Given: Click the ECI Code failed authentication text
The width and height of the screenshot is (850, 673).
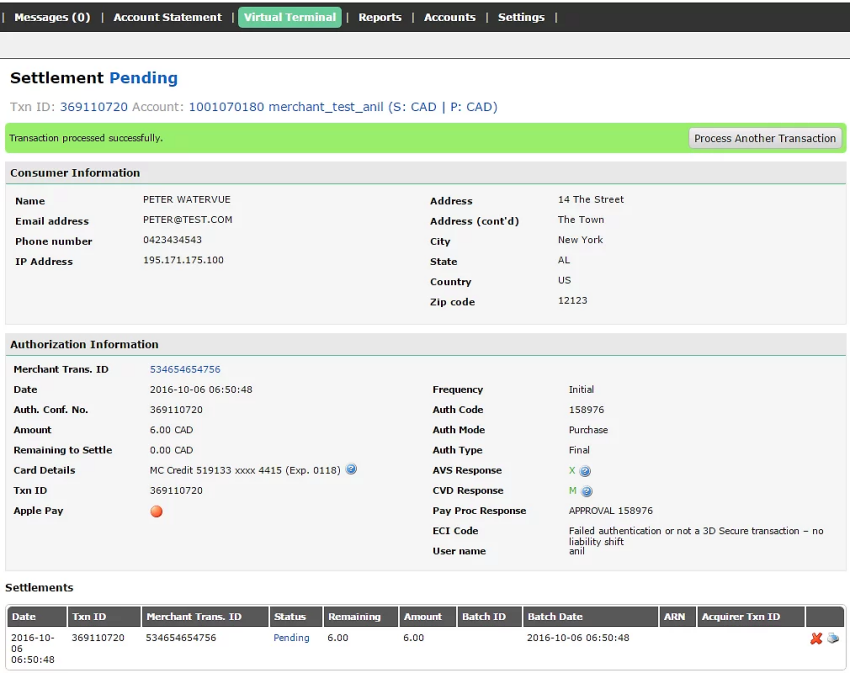Looking at the screenshot, I should point(696,536).
